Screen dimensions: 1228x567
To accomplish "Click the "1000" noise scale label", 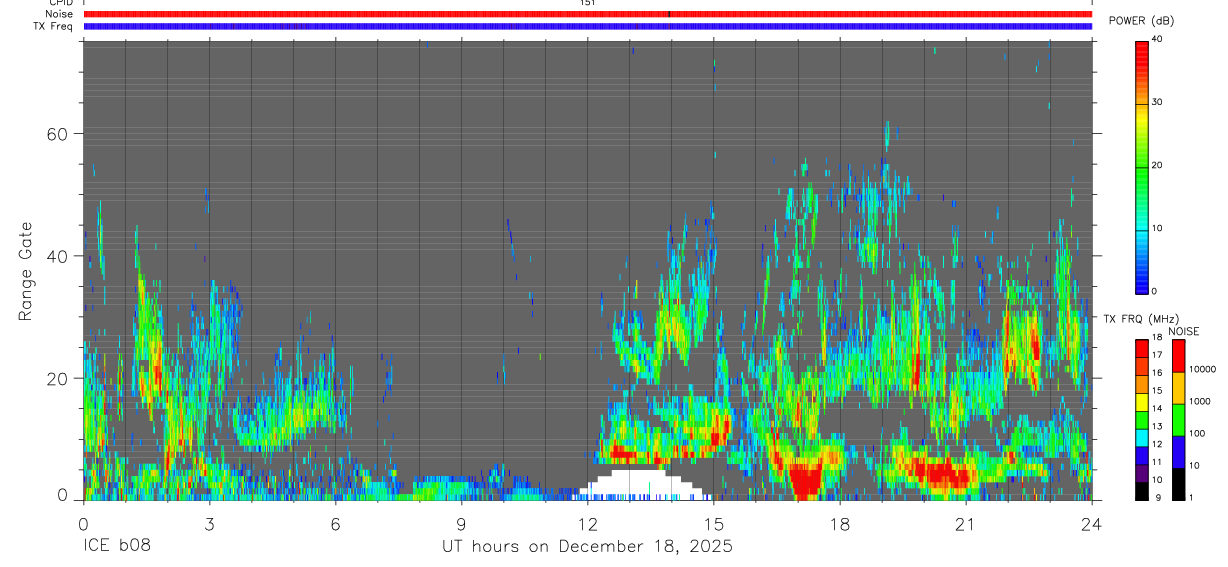I will pyautogui.click(x=1199, y=401).
